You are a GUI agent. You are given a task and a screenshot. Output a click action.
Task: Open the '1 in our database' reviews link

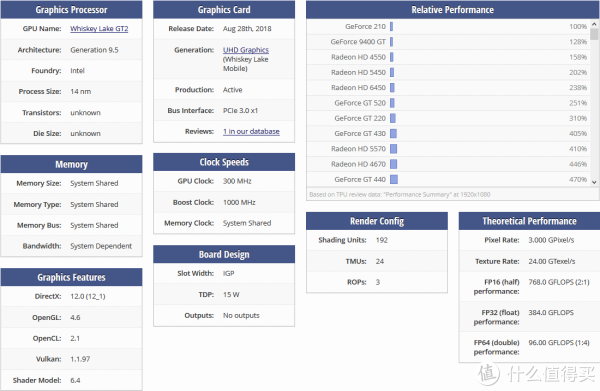coord(251,131)
